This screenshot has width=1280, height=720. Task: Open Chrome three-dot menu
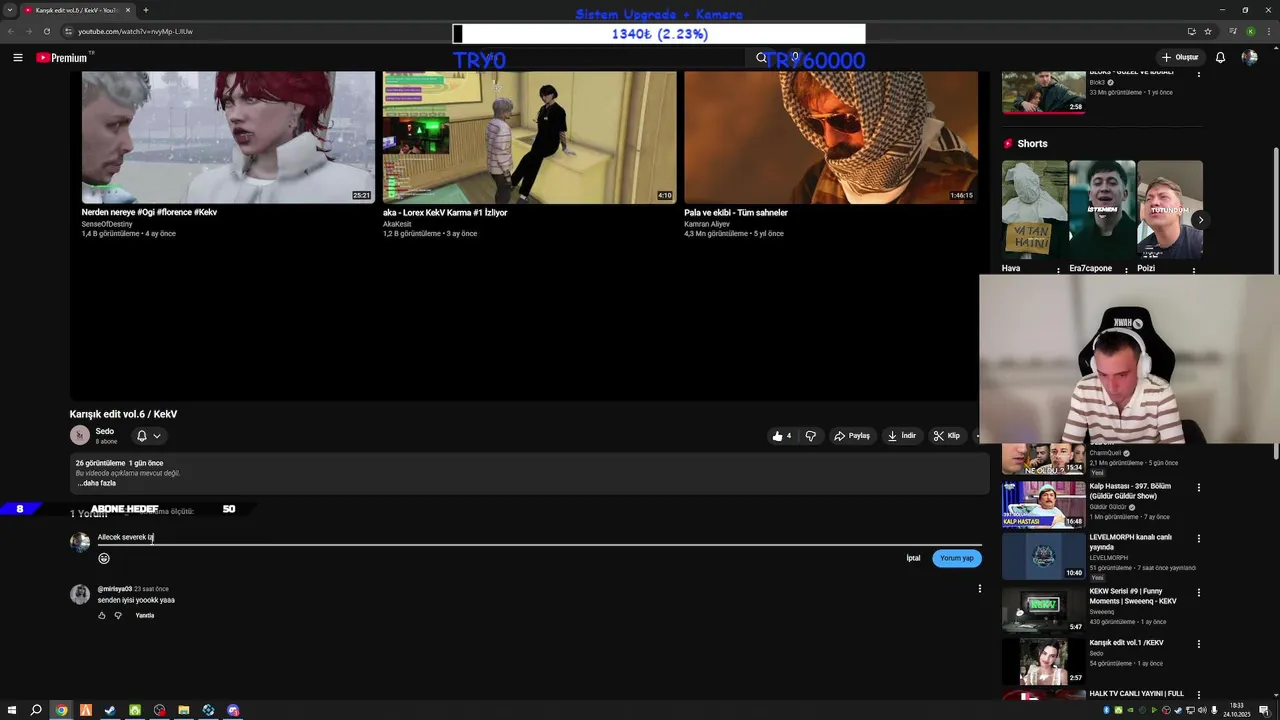tap(1268, 31)
